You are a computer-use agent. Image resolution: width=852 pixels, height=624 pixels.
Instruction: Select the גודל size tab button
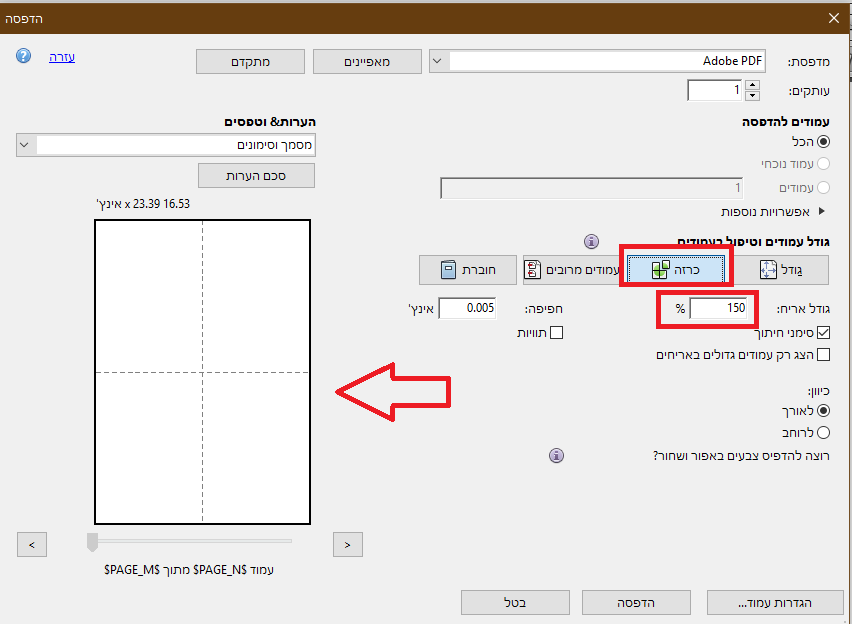click(781, 270)
